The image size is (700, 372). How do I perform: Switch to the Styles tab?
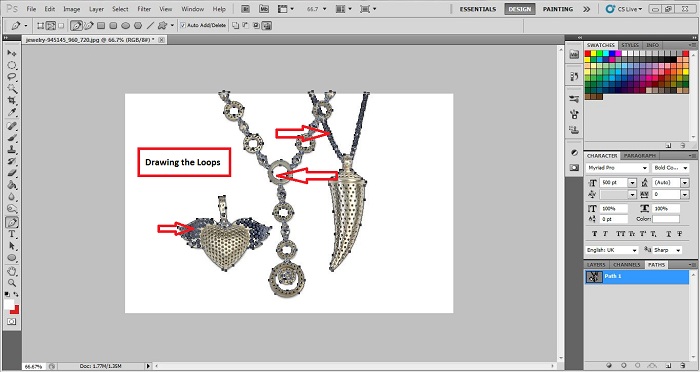pyautogui.click(x=630, y=45)
